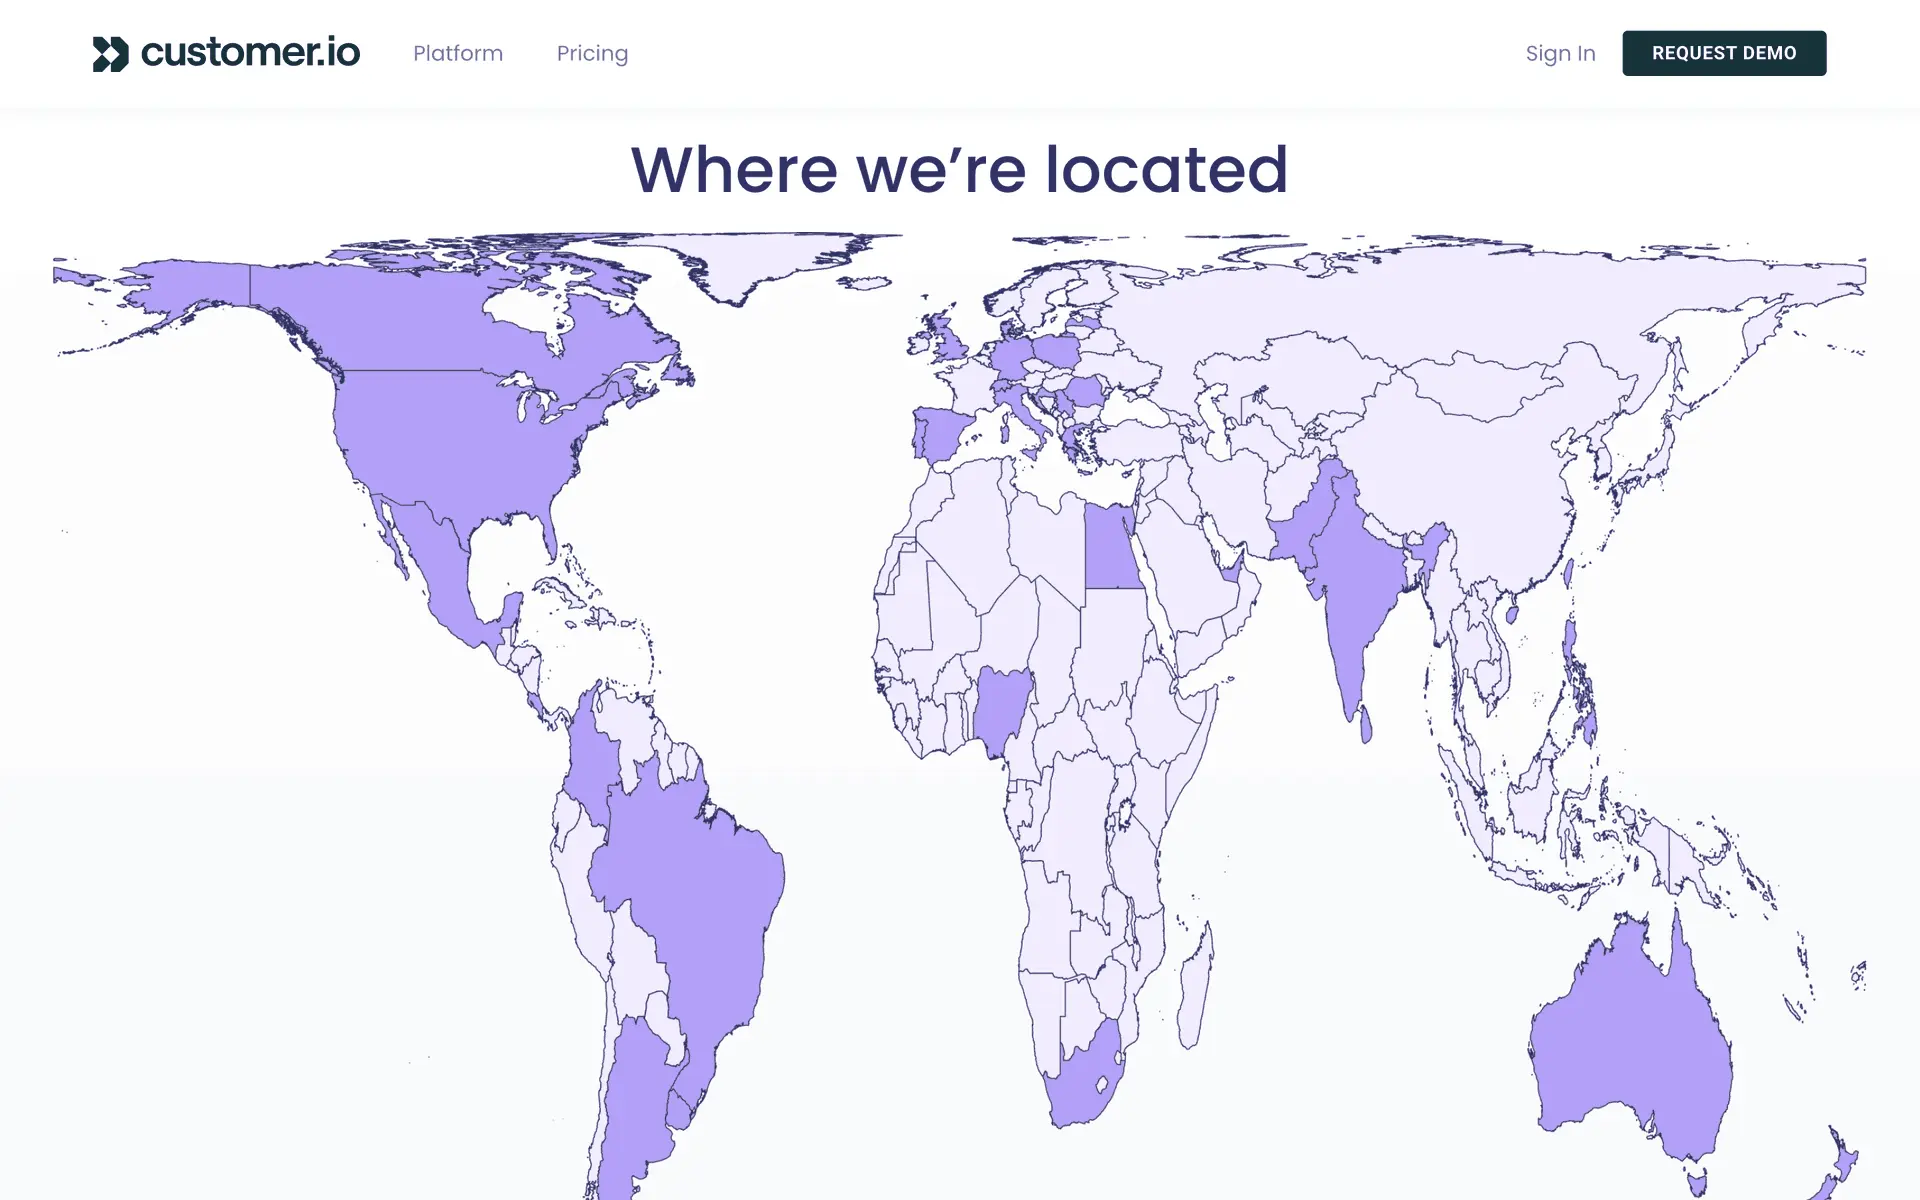Open the Platform menu
This screenshot has height=1200, width=1920.
coord(458,54)
